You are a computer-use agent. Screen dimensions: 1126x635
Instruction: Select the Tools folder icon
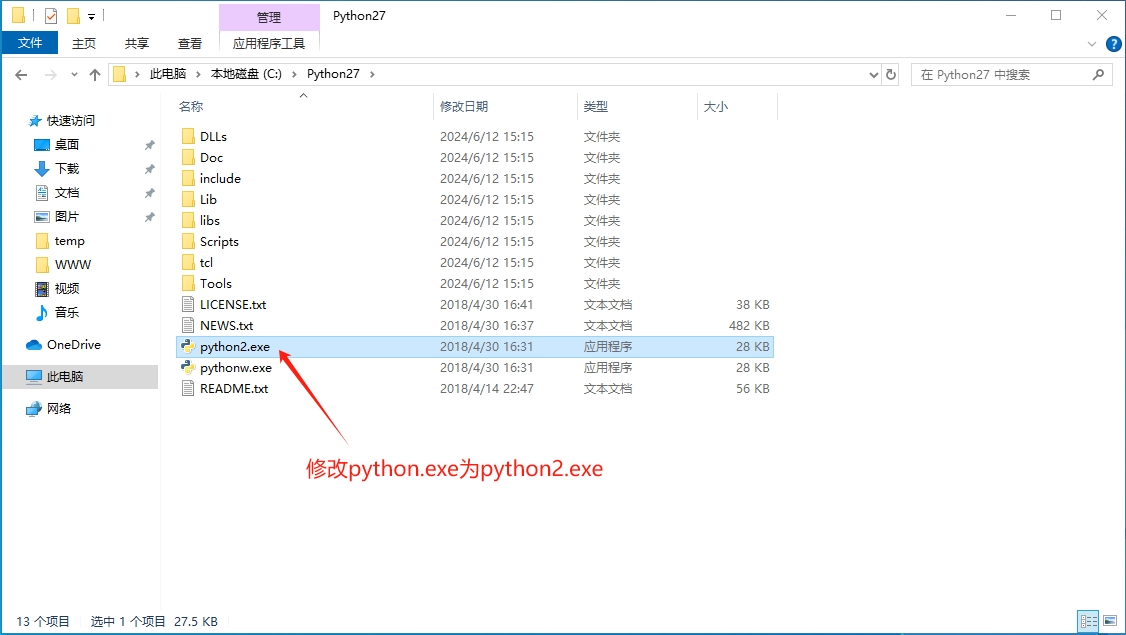click(x=188, y=283)
